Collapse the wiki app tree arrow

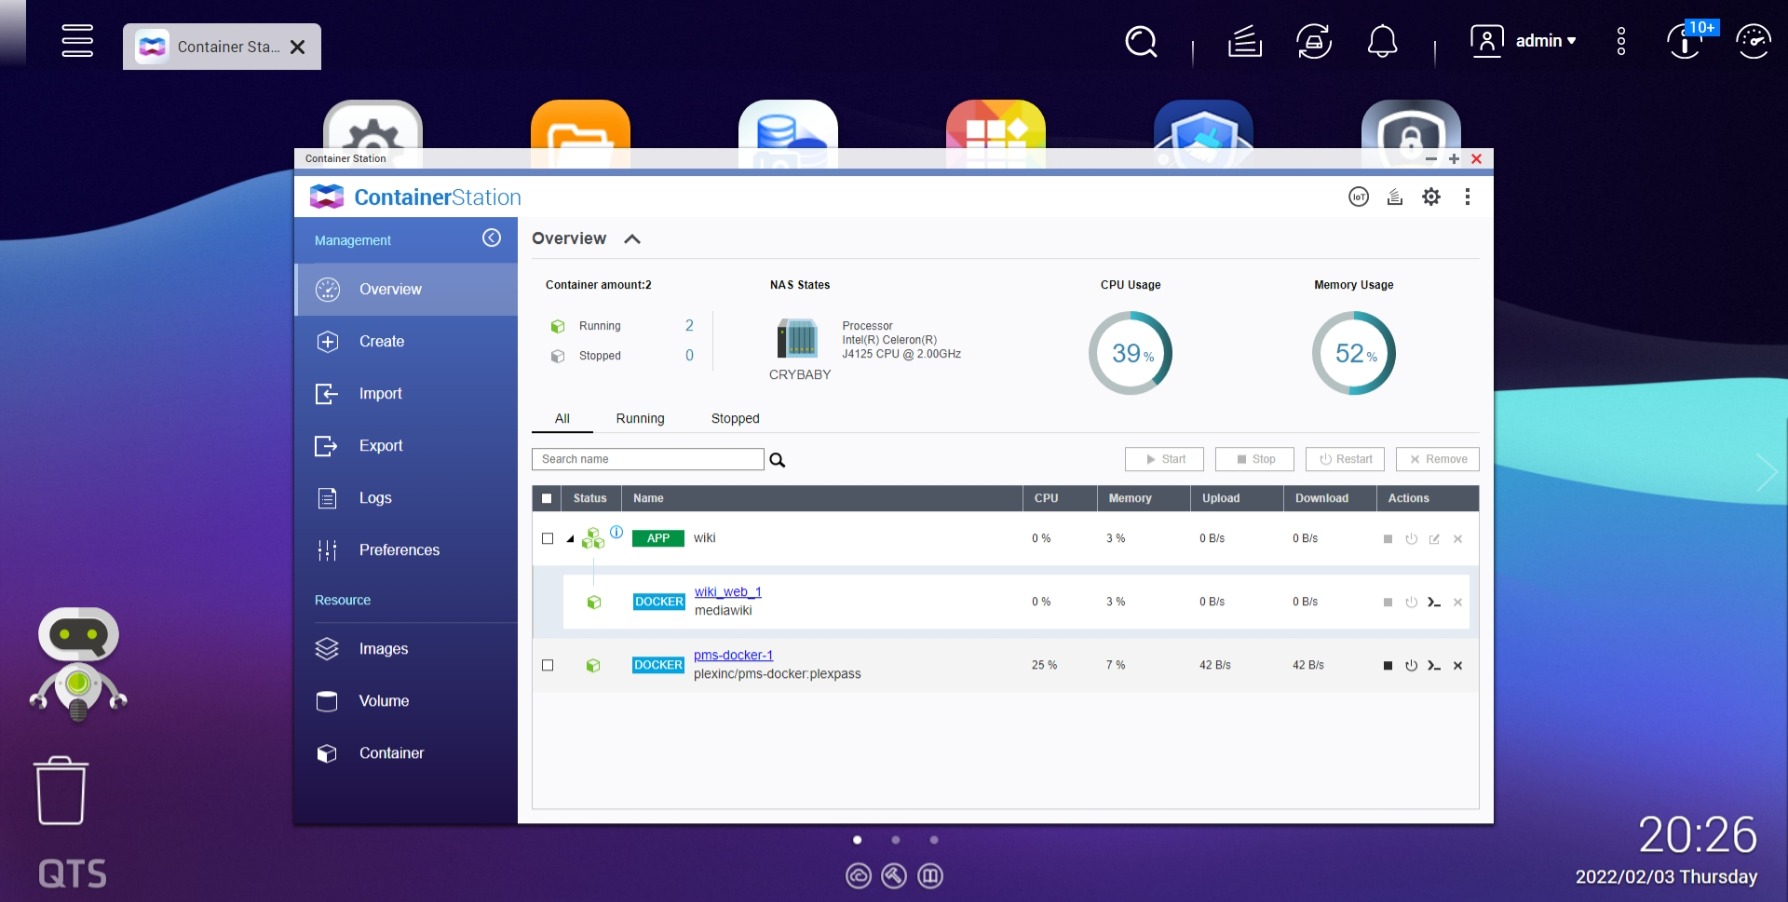click(570, 539)
